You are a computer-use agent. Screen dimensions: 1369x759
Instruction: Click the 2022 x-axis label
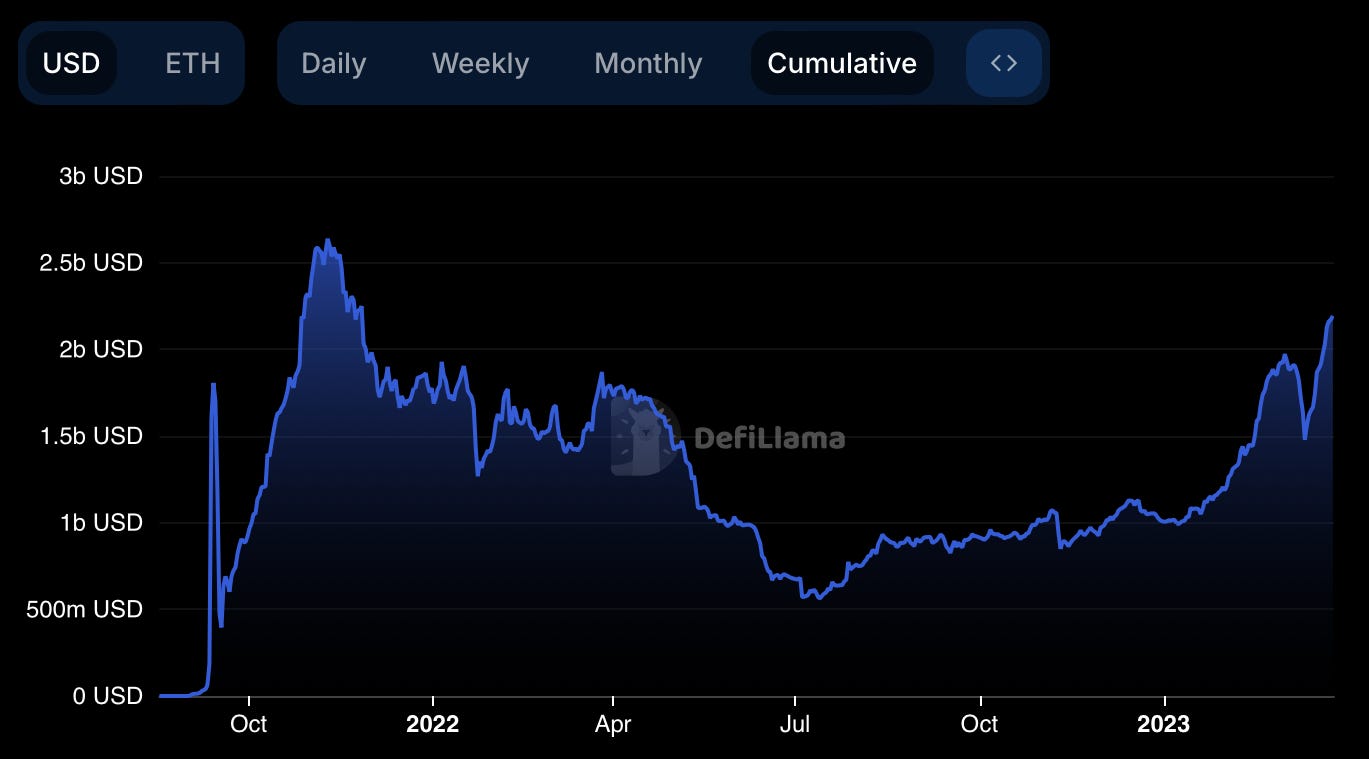pos(432,724)
